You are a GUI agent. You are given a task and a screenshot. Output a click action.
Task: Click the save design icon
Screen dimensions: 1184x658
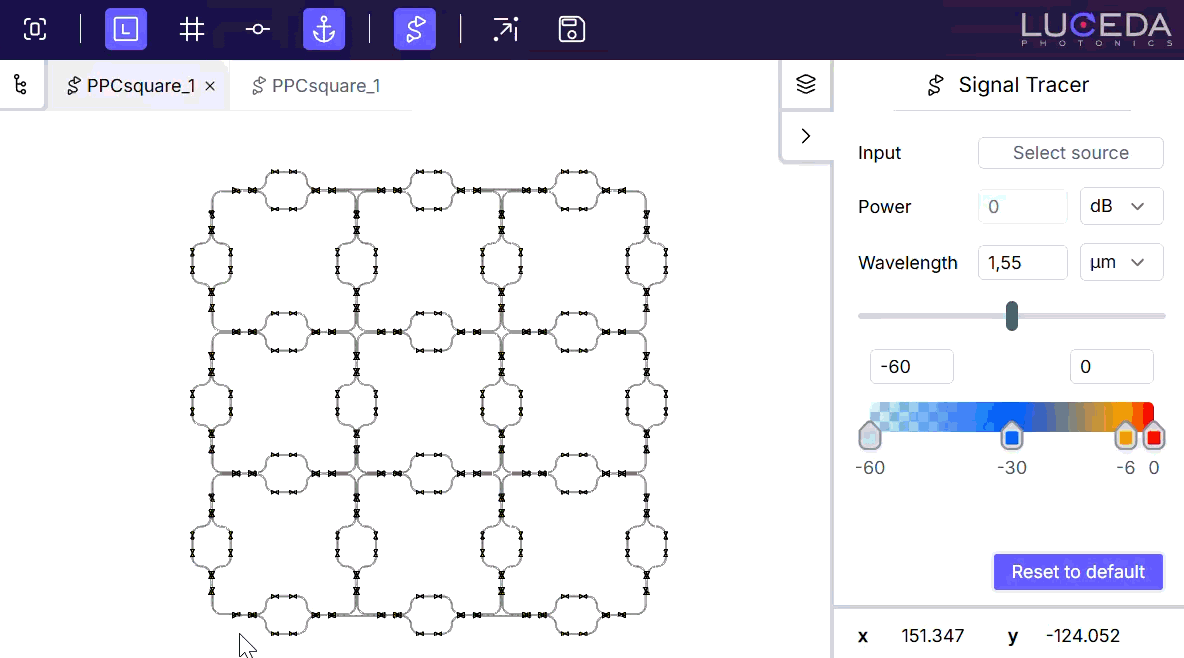tap(570, 29)
